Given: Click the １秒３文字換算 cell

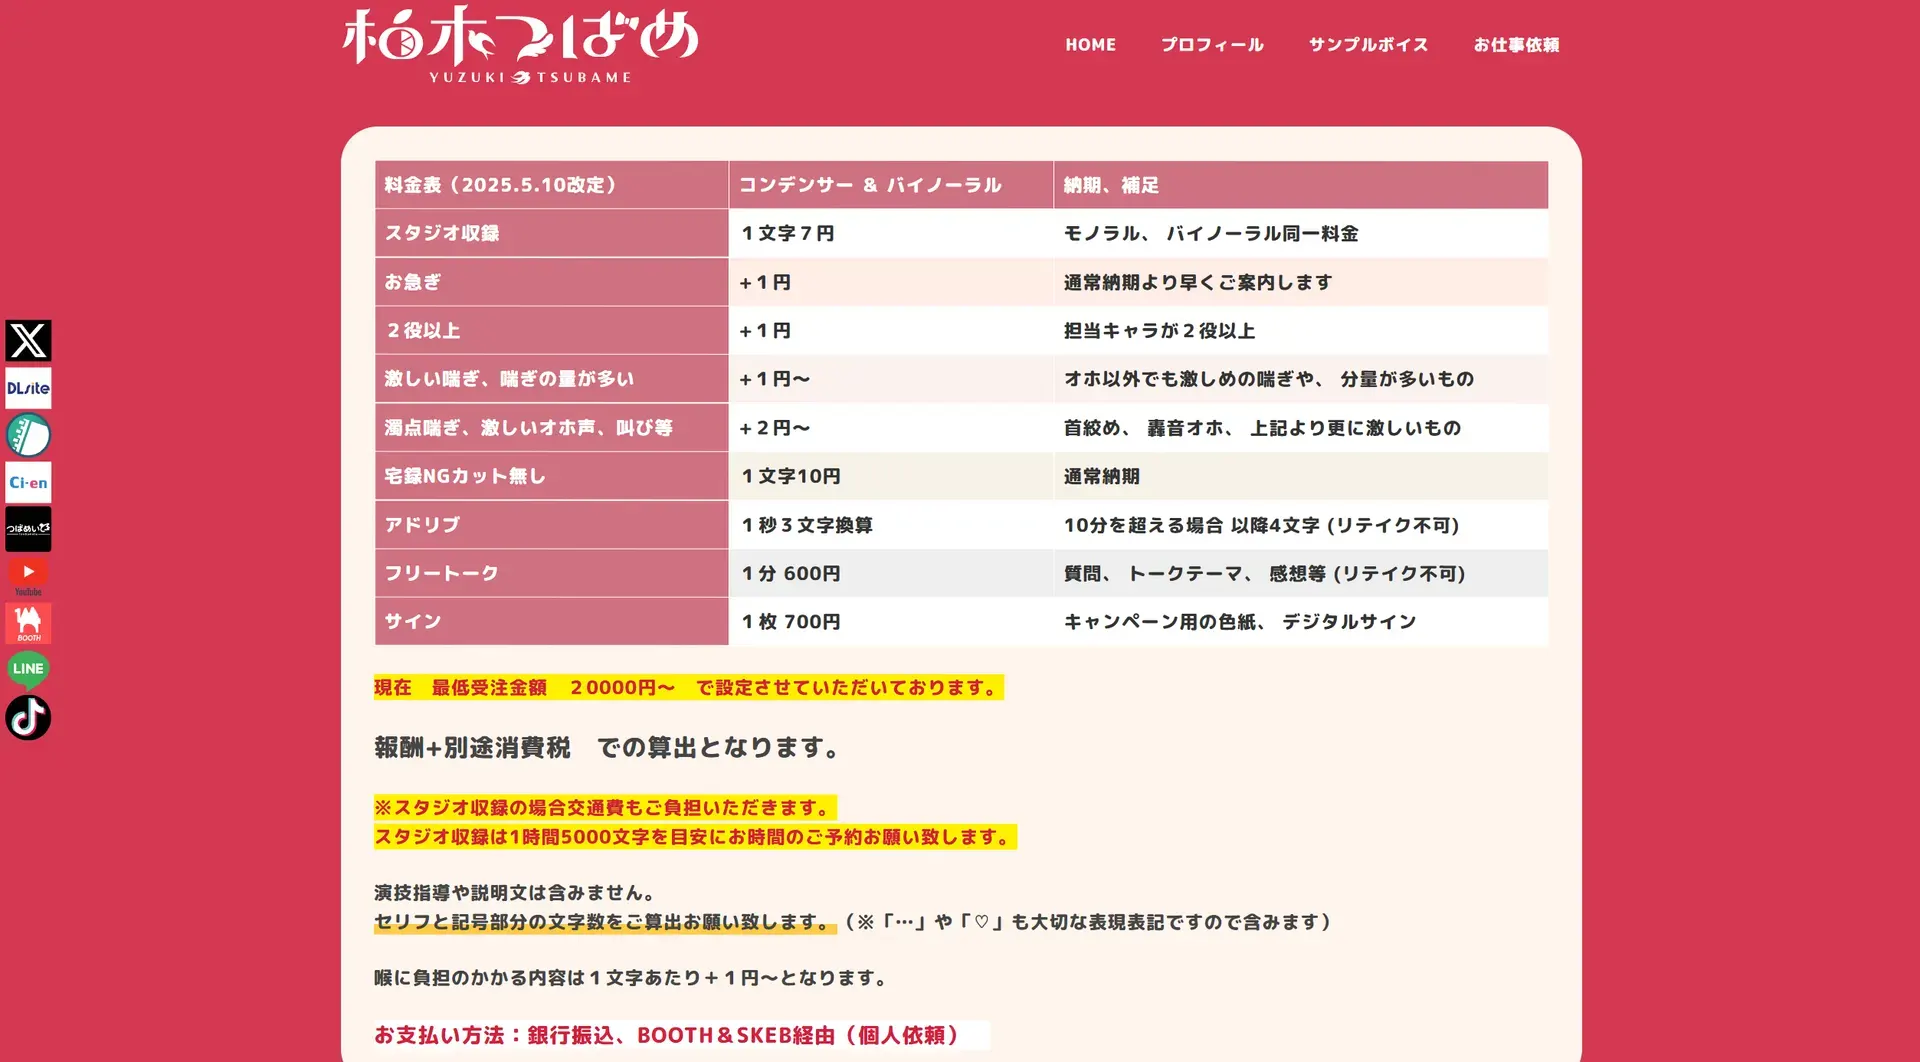Looking at the screenshot, I should (891, 525).
